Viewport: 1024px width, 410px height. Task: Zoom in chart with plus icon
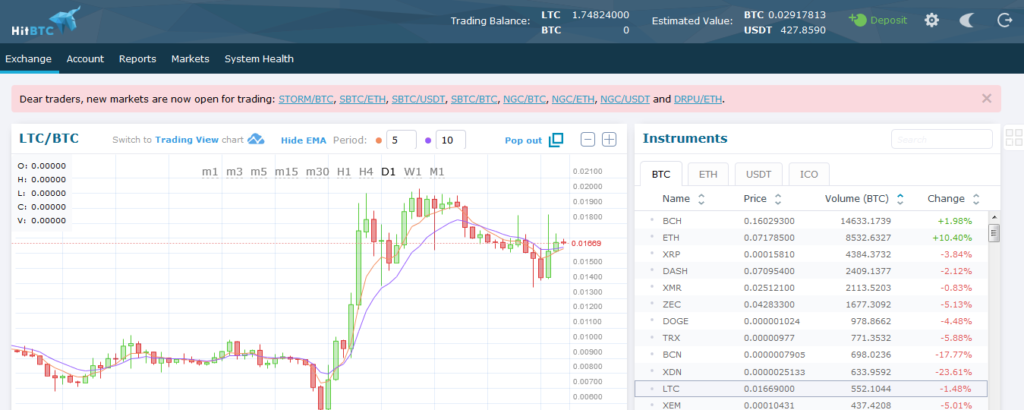tap(609, 140)
